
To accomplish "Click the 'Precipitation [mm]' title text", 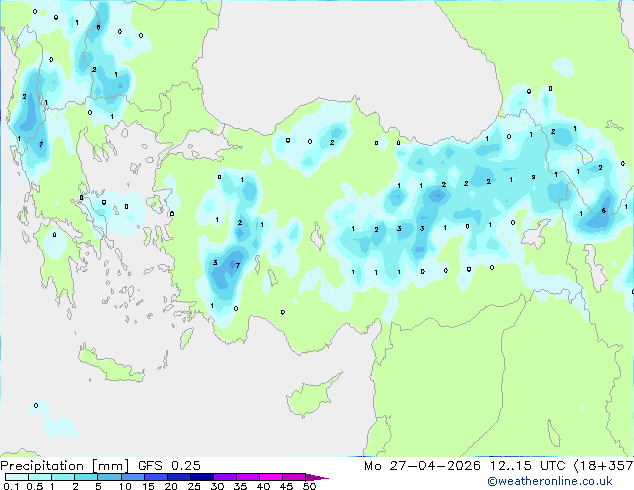I will [64, 466].
